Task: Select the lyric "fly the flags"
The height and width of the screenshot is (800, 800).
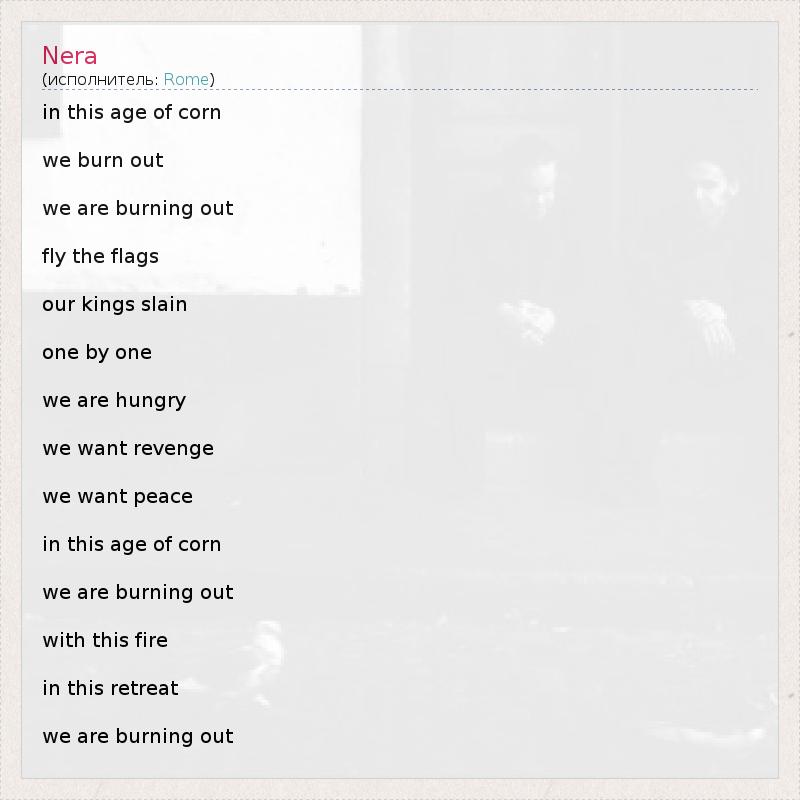Action: click(100, 256)
